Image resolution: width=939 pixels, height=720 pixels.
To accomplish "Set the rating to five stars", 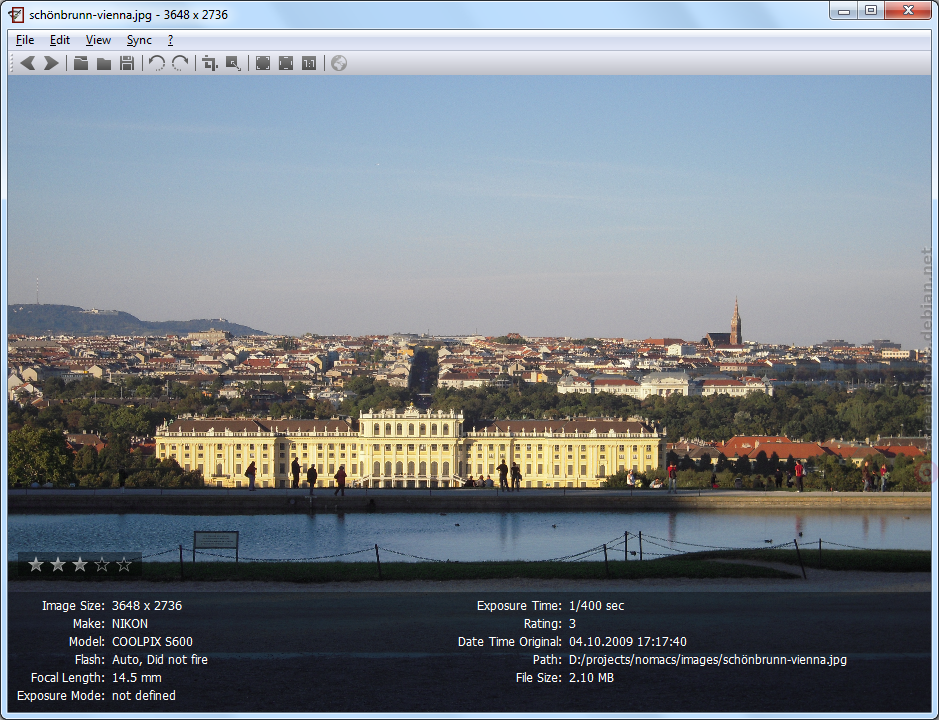I will (124, 564).
